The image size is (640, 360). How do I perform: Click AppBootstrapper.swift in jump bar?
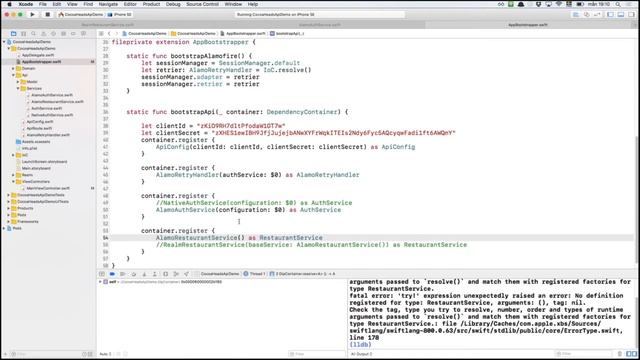[243, 33]
